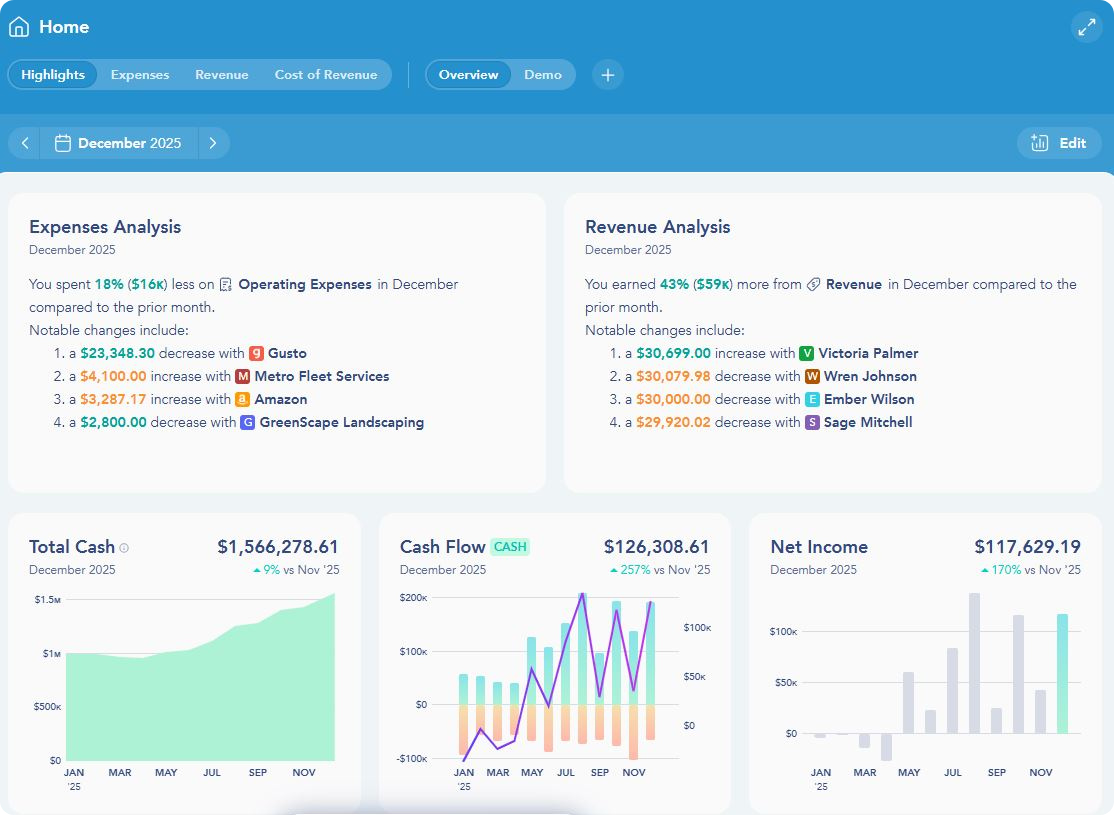Click the Victoria Palmer avatar icon
Viewport: 1114px width, 829px height.
click(x=806, y=353)
